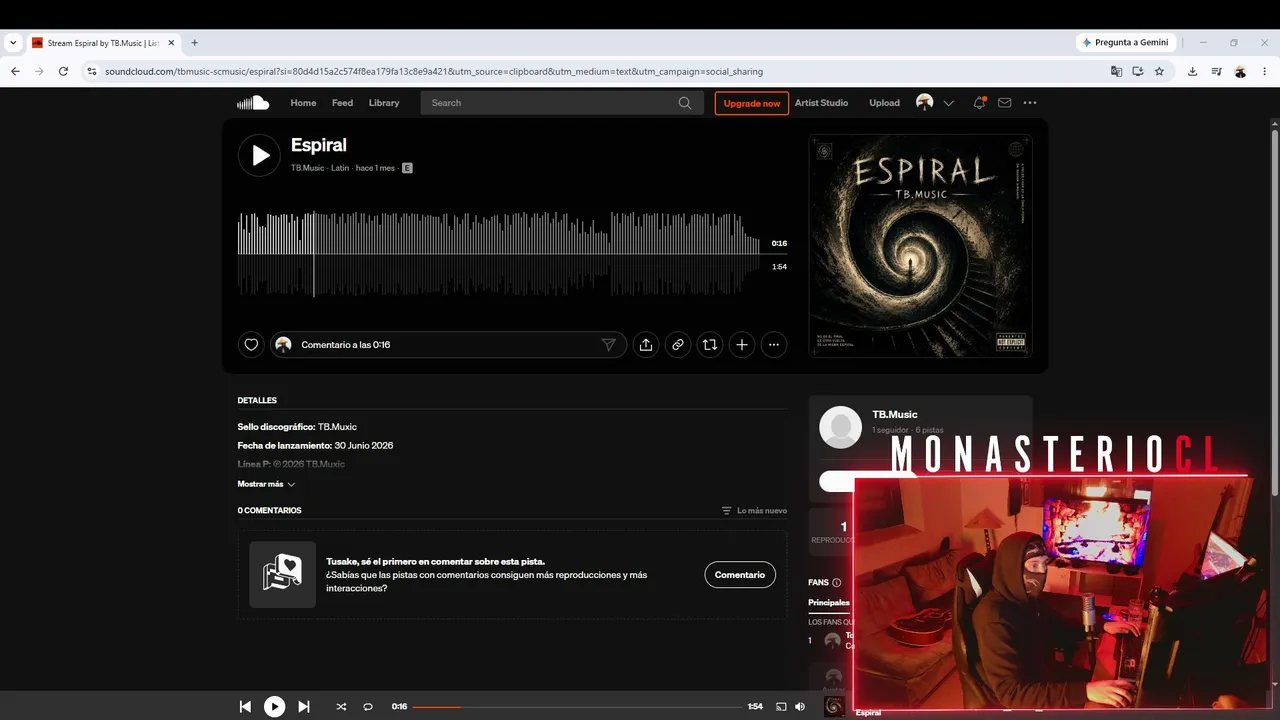Click the Pregunta a Gemini button
Screen dimensions: 1280x720
point(1125,43)
